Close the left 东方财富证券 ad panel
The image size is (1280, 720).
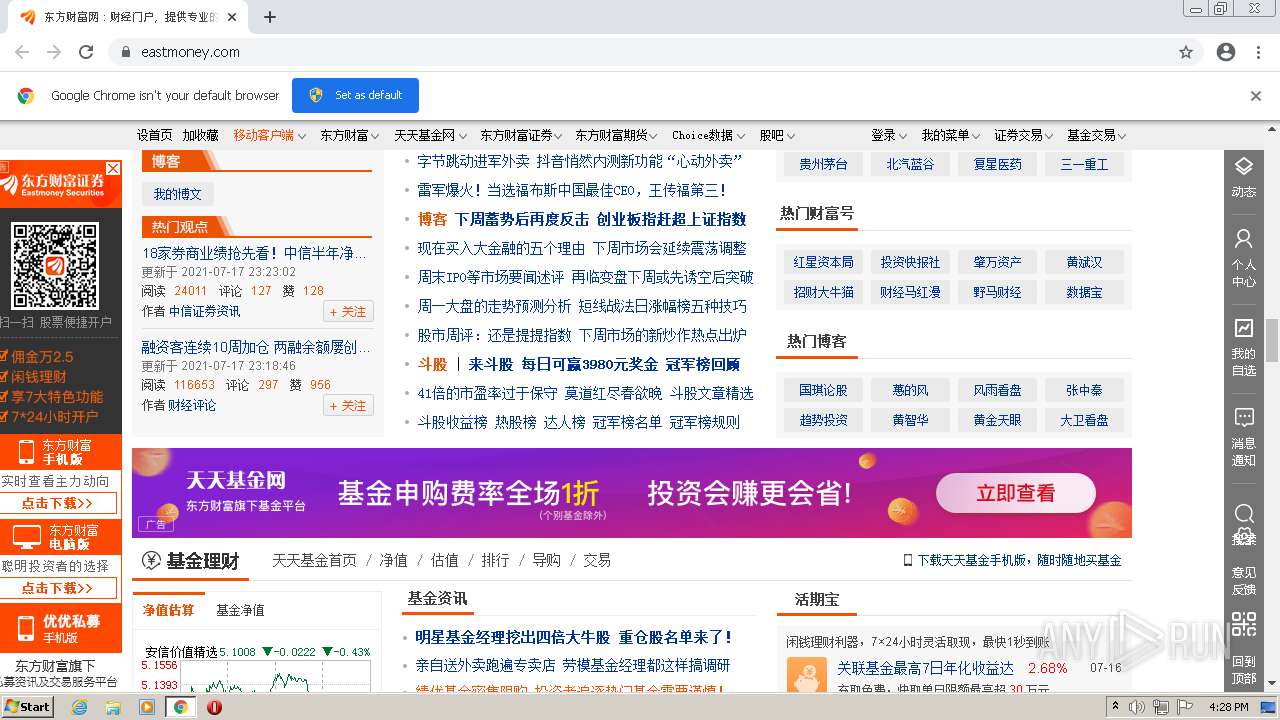(x=113, y=168)
